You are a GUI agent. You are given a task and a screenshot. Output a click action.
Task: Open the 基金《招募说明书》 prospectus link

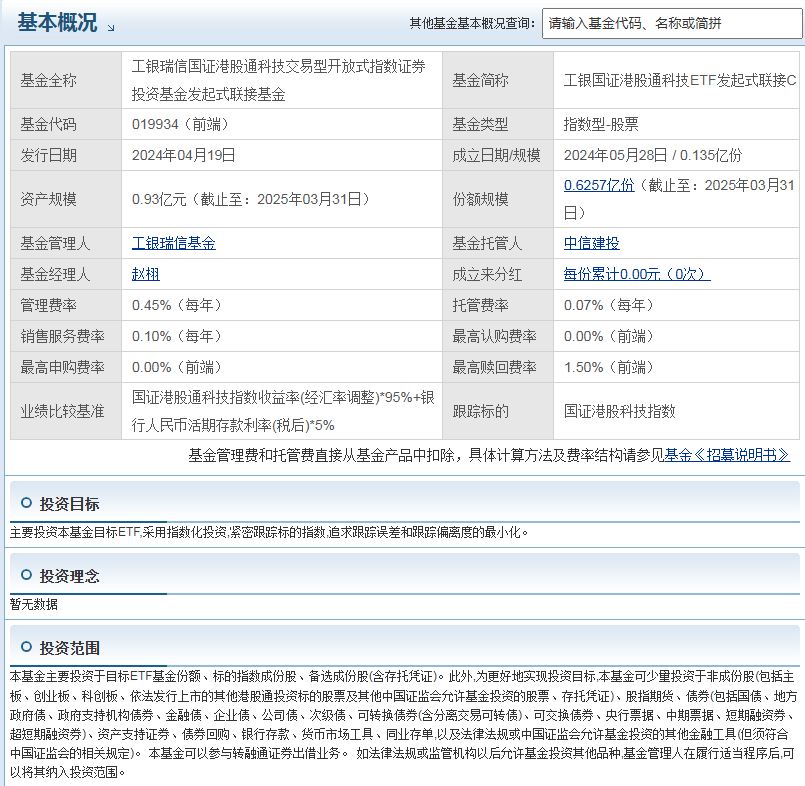point(727,455)
